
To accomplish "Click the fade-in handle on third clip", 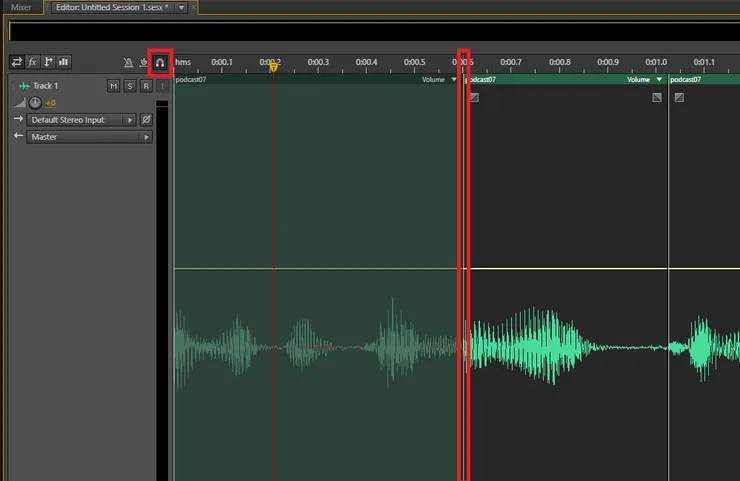I will (679, 98).
